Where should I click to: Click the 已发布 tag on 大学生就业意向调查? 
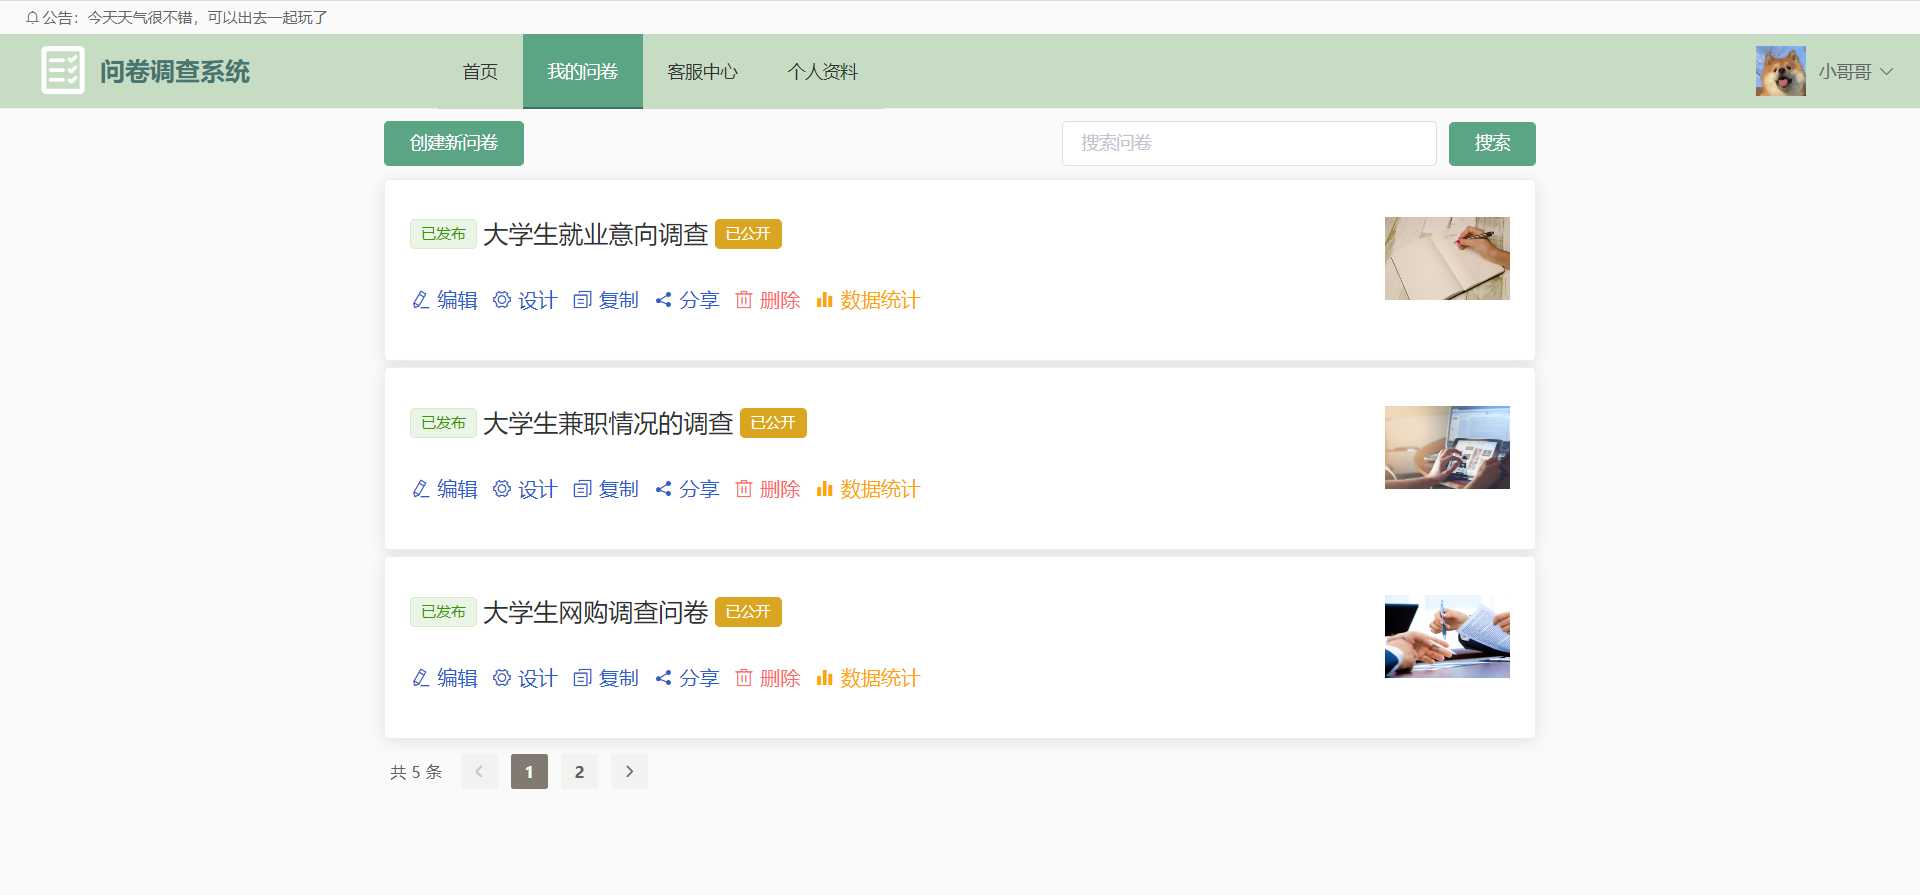point(443,234)
